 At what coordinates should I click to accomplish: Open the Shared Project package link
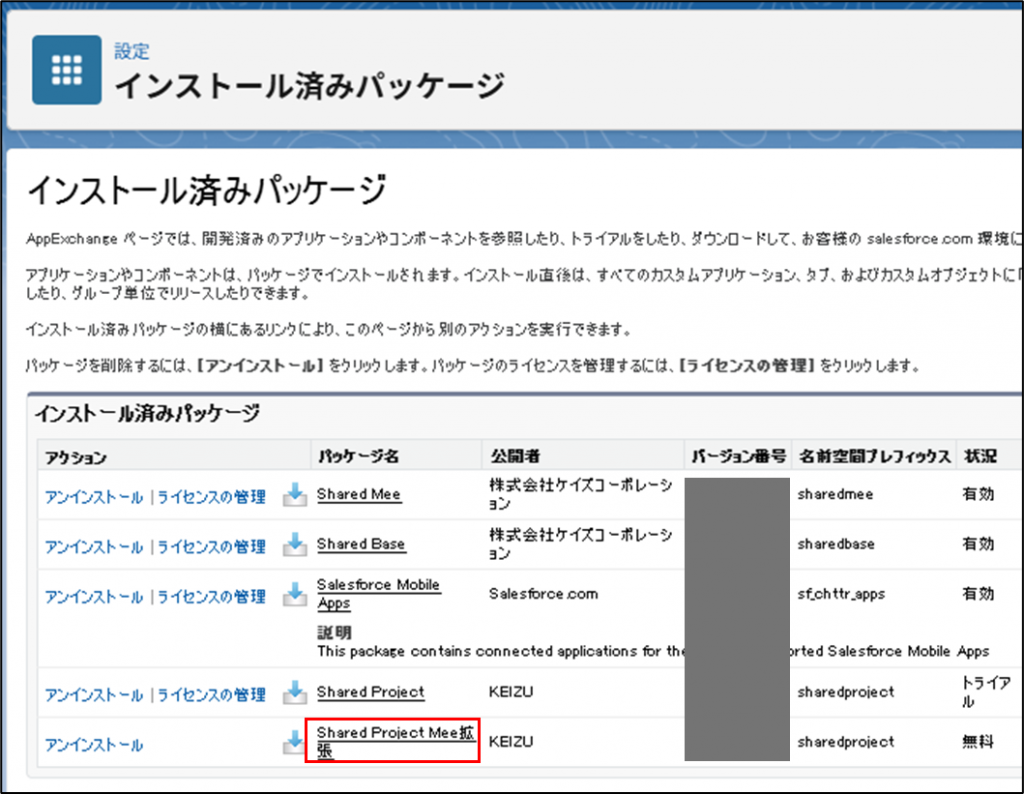[x=370, y=692]
